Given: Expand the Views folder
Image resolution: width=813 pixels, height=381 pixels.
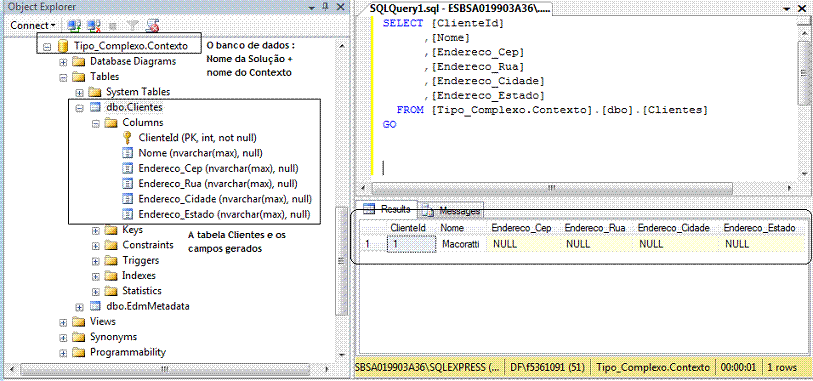Looking at the screenshot, I should tap(63, 322).
